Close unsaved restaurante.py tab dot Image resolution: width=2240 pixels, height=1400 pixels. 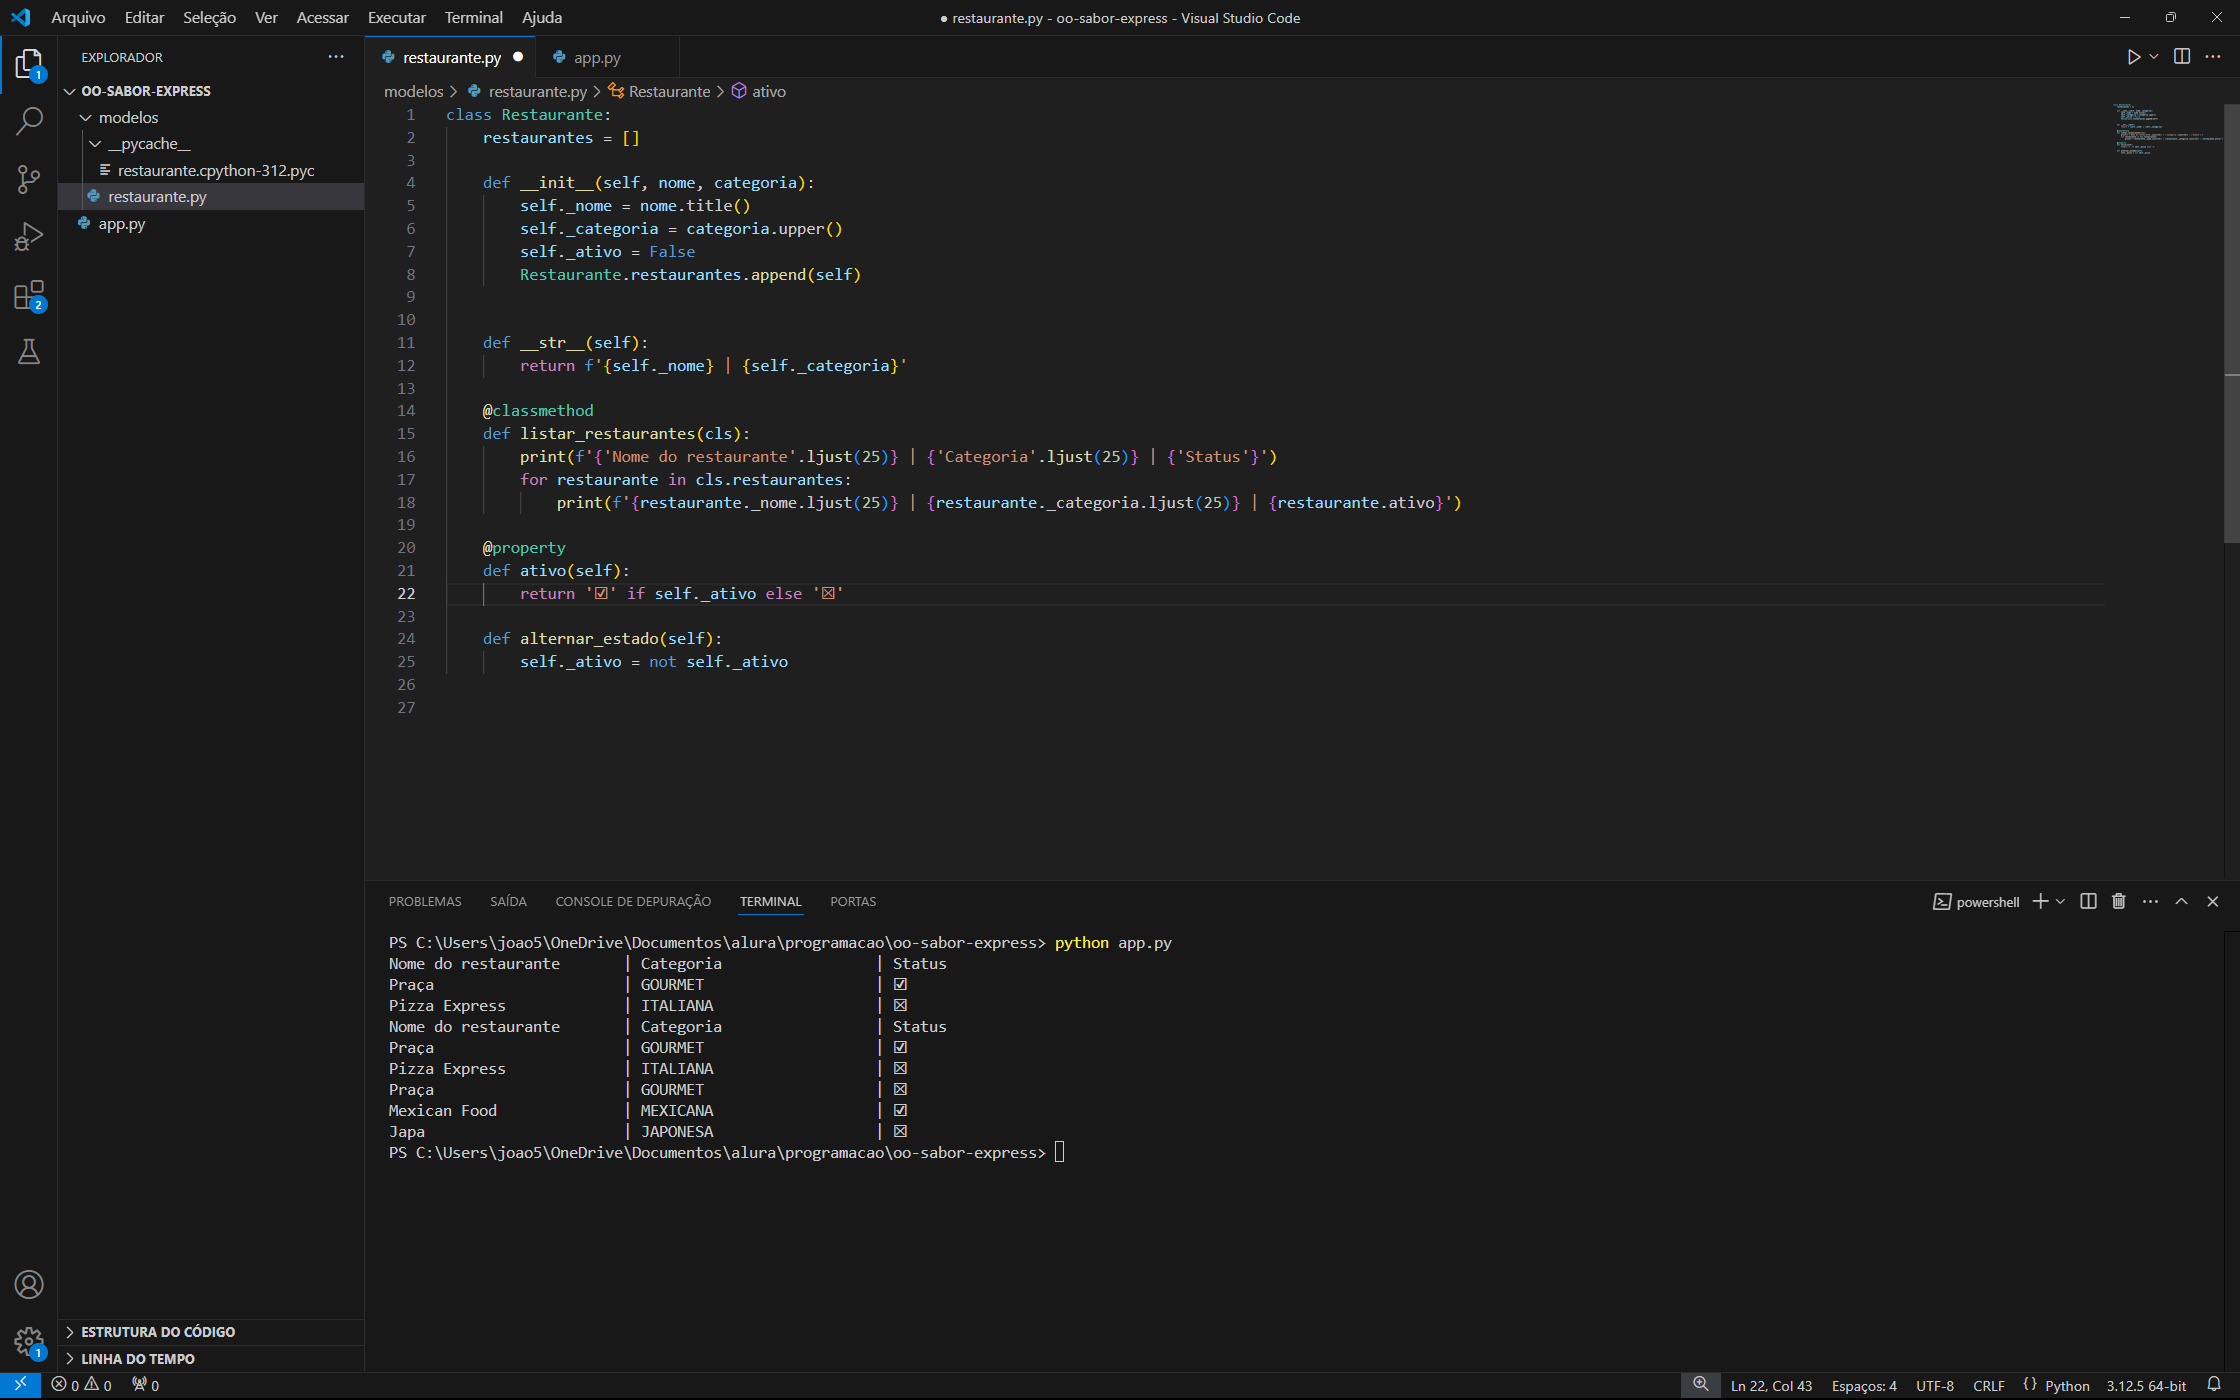pyautogui.click(x=518, y=57)
